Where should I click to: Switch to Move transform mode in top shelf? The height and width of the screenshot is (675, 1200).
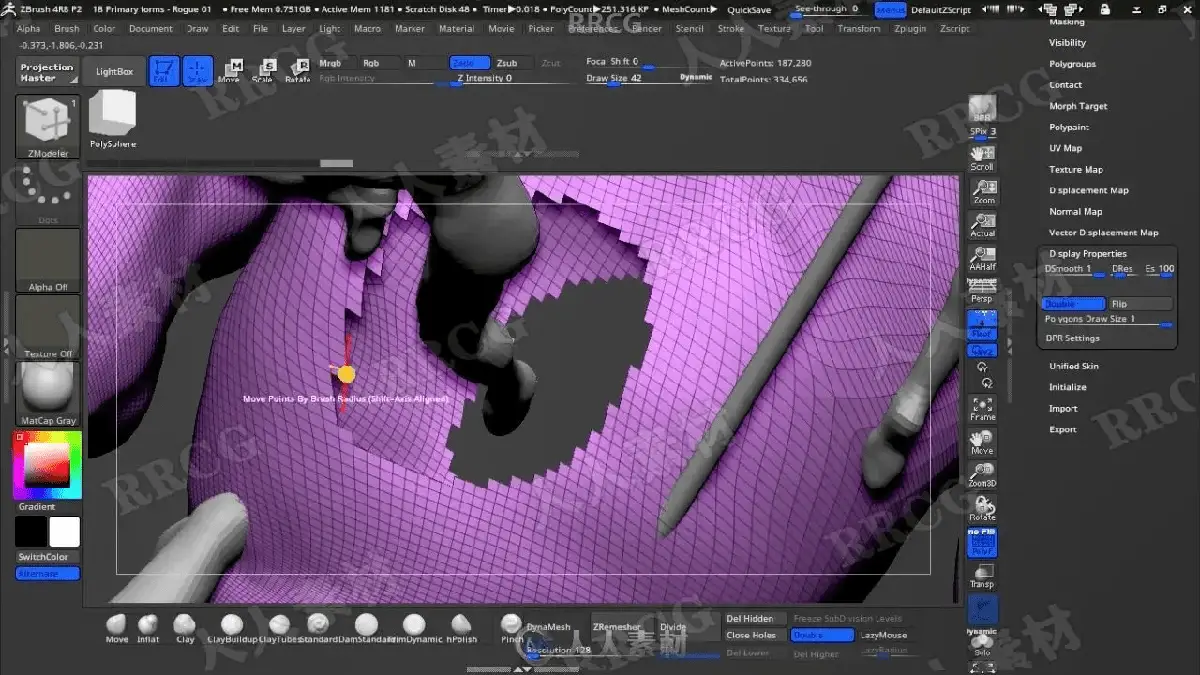(230, 71)
